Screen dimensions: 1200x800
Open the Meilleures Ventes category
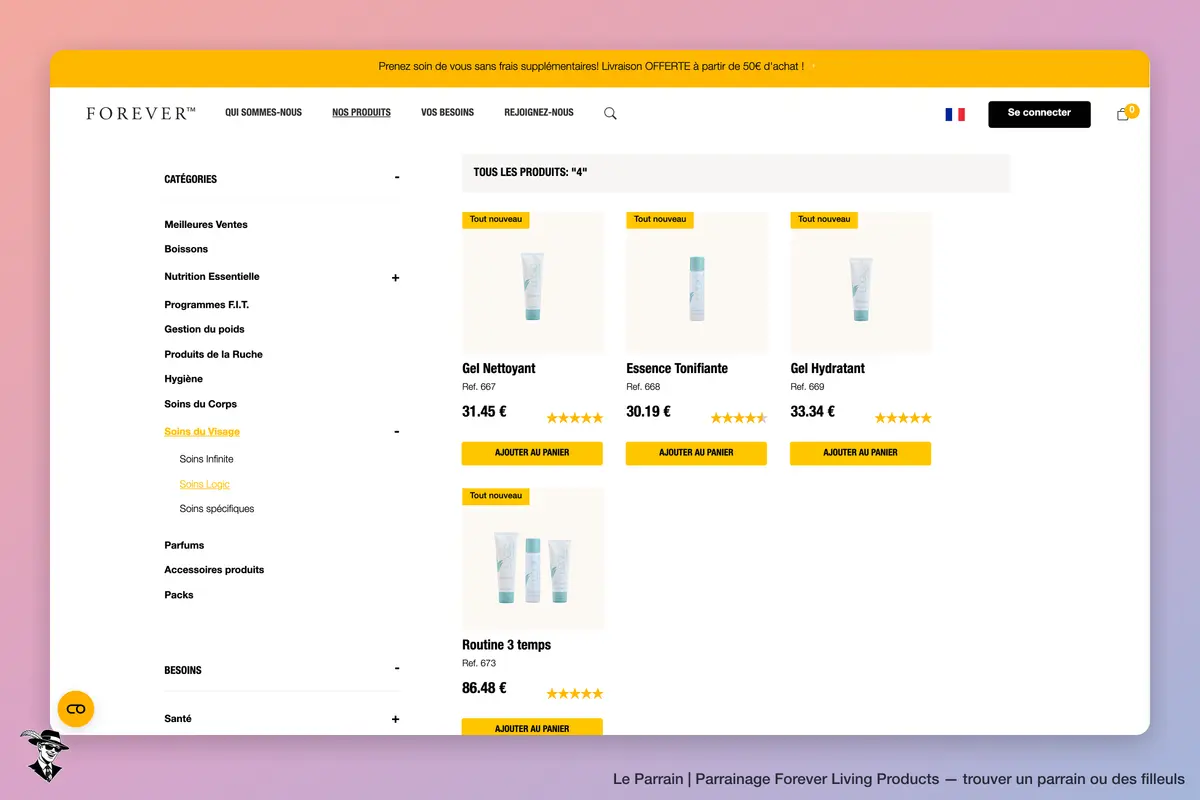pos(206,225)
